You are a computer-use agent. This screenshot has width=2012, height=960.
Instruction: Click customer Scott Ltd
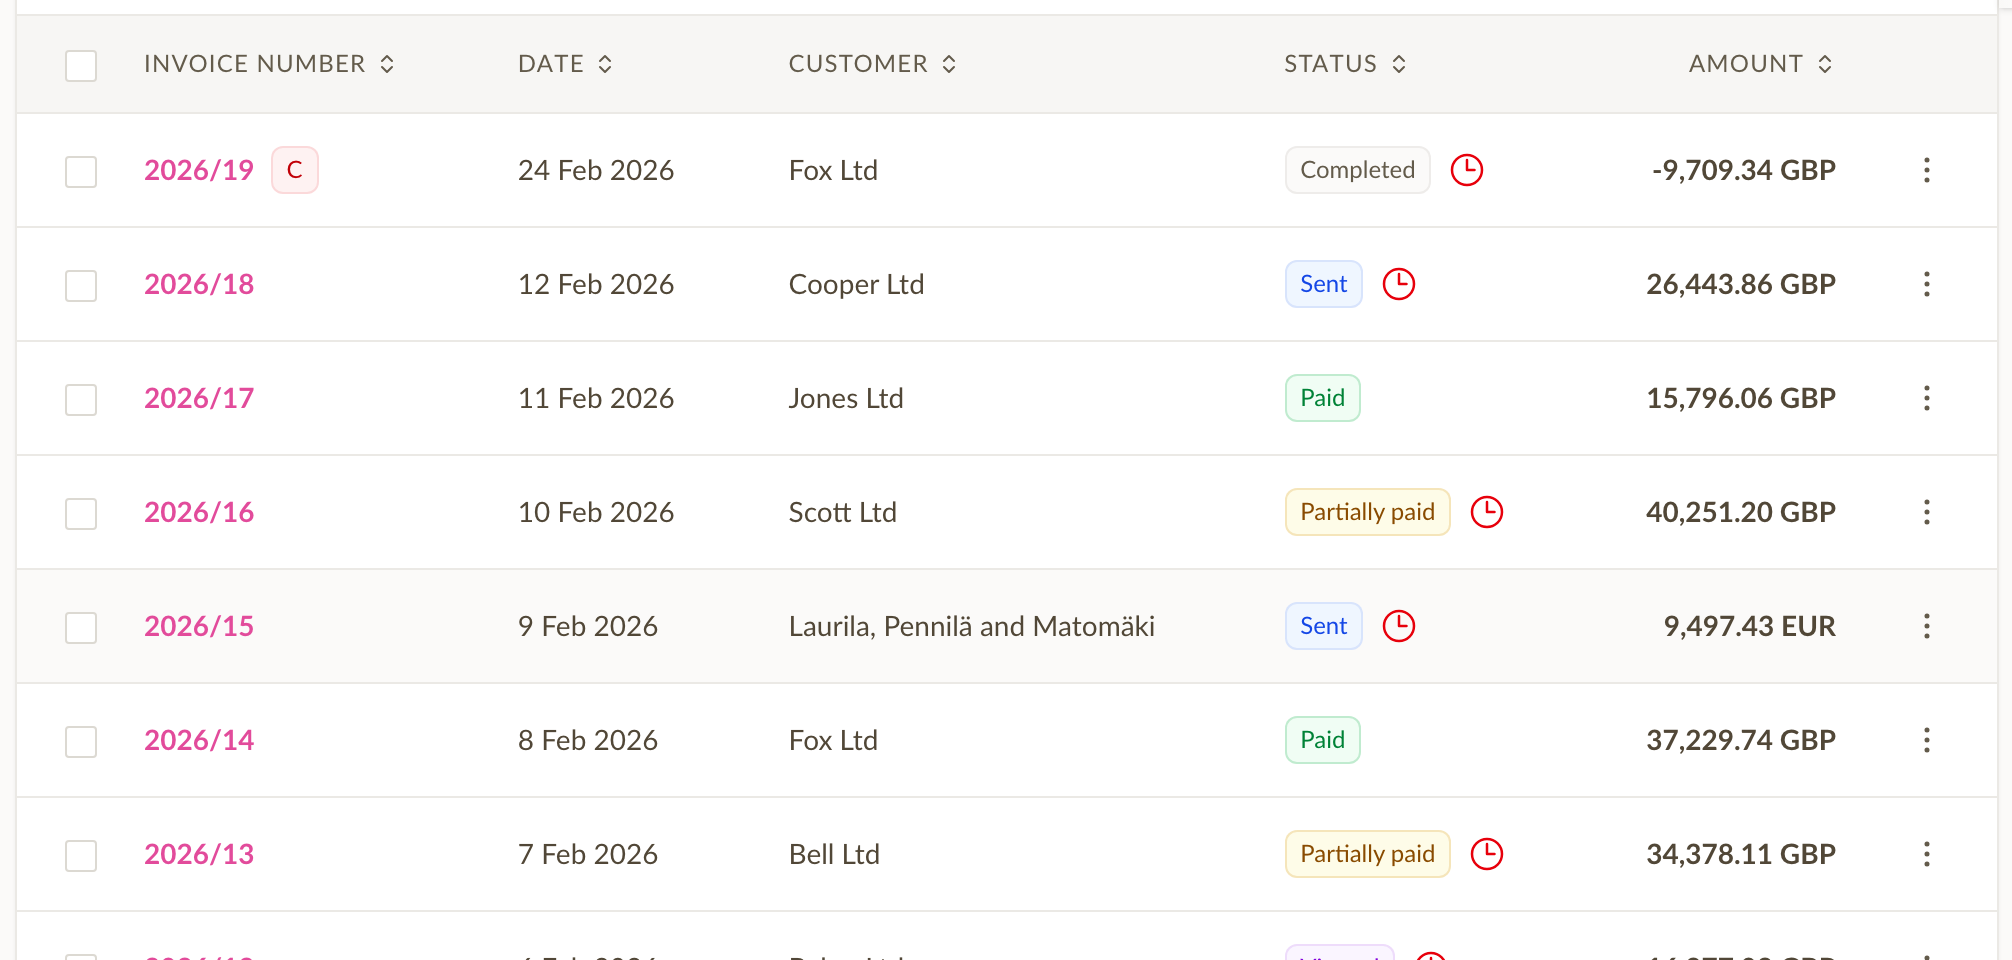[843, 512]
